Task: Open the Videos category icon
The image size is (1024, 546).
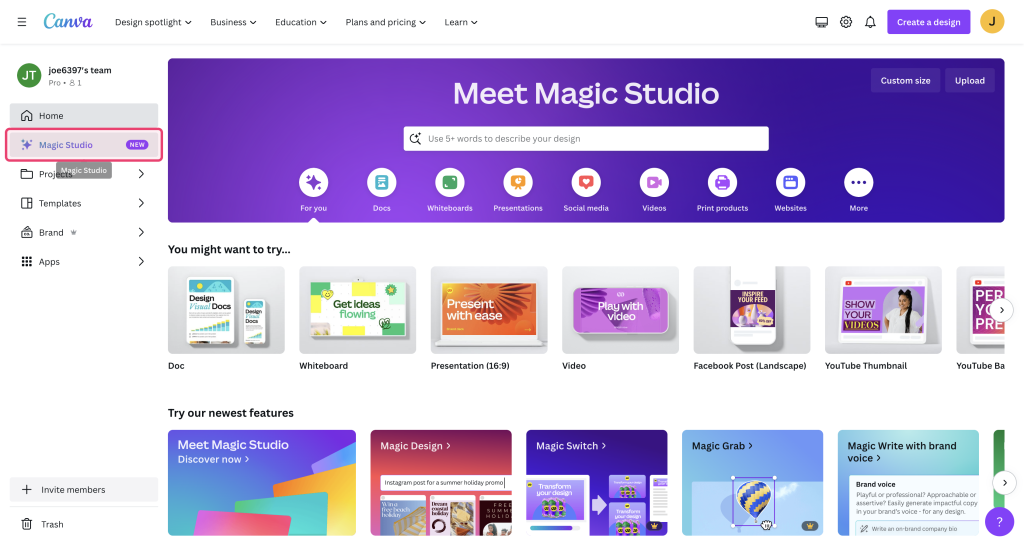Action: 654,183
